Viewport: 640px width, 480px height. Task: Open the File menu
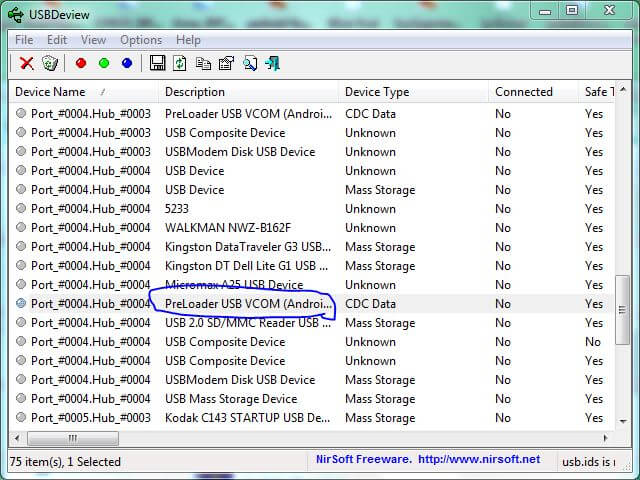[24, 40]
